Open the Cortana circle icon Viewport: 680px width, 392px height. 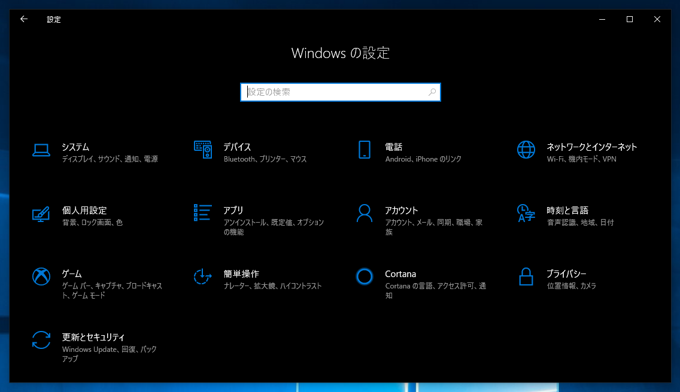(364, 277)
